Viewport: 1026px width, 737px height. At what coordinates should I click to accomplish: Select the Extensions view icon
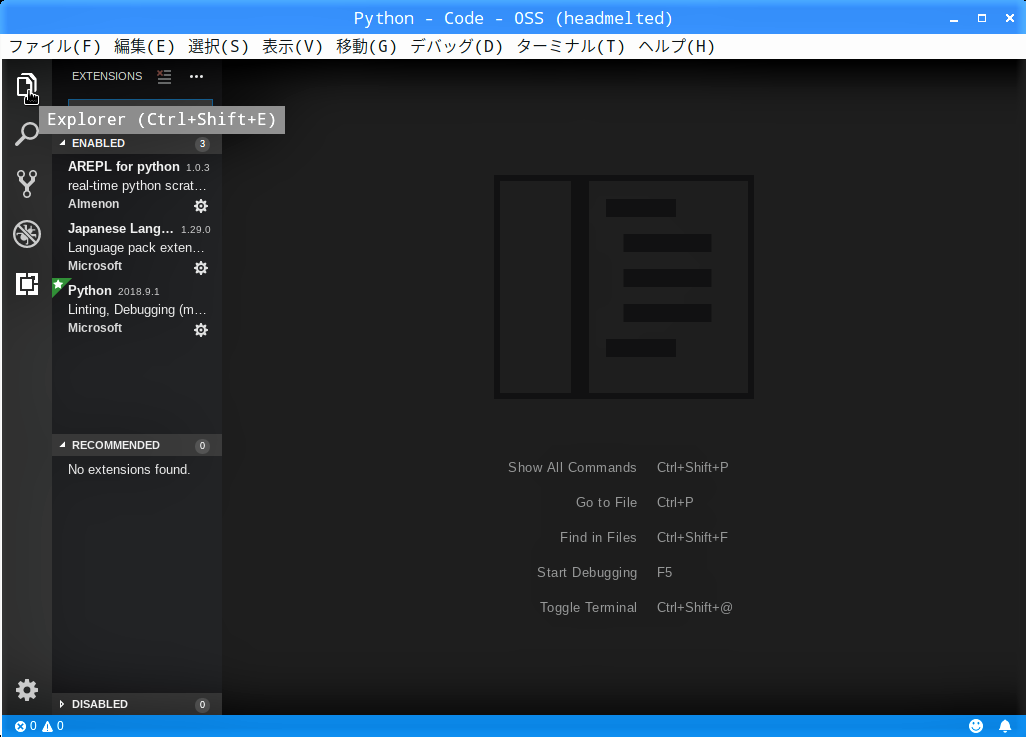pos(27,284)
